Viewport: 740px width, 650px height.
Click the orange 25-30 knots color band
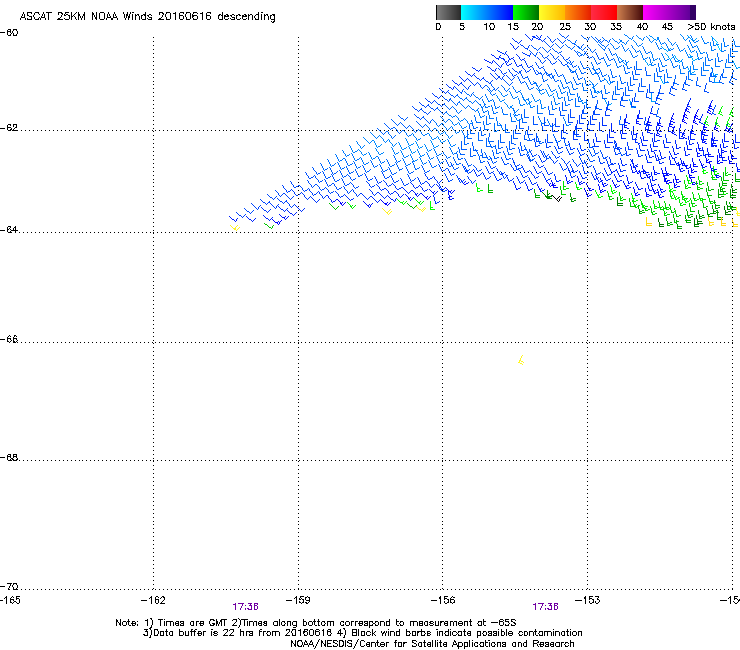(x=578, y=12)
